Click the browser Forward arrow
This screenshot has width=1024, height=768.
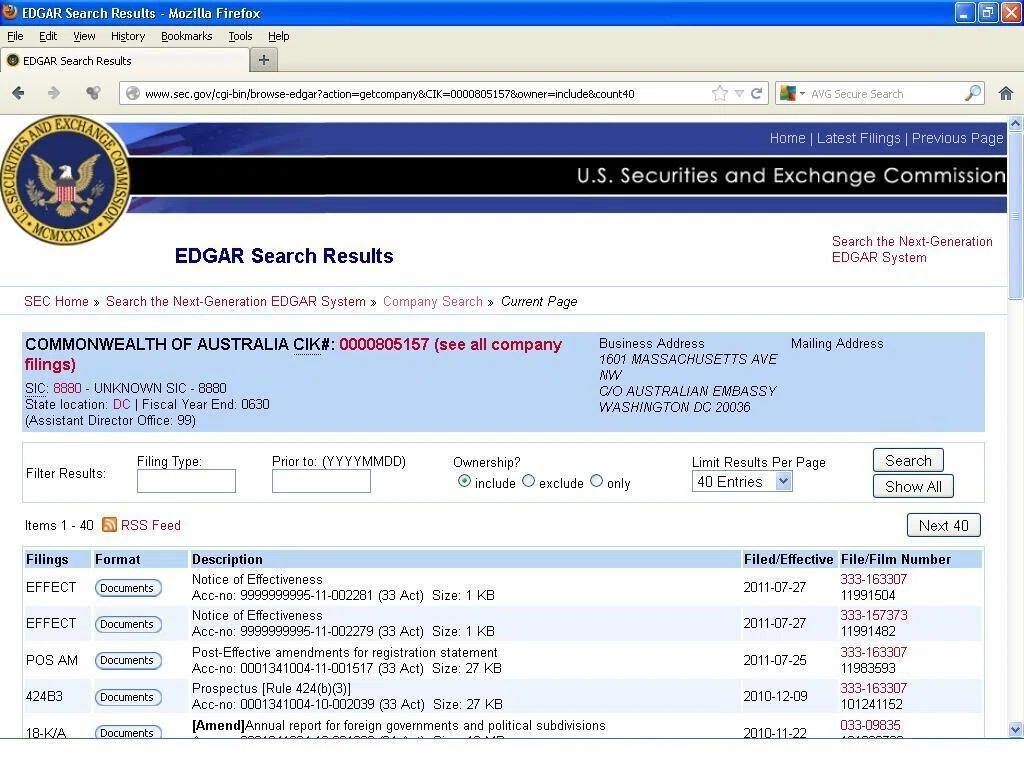click(54, 93)
